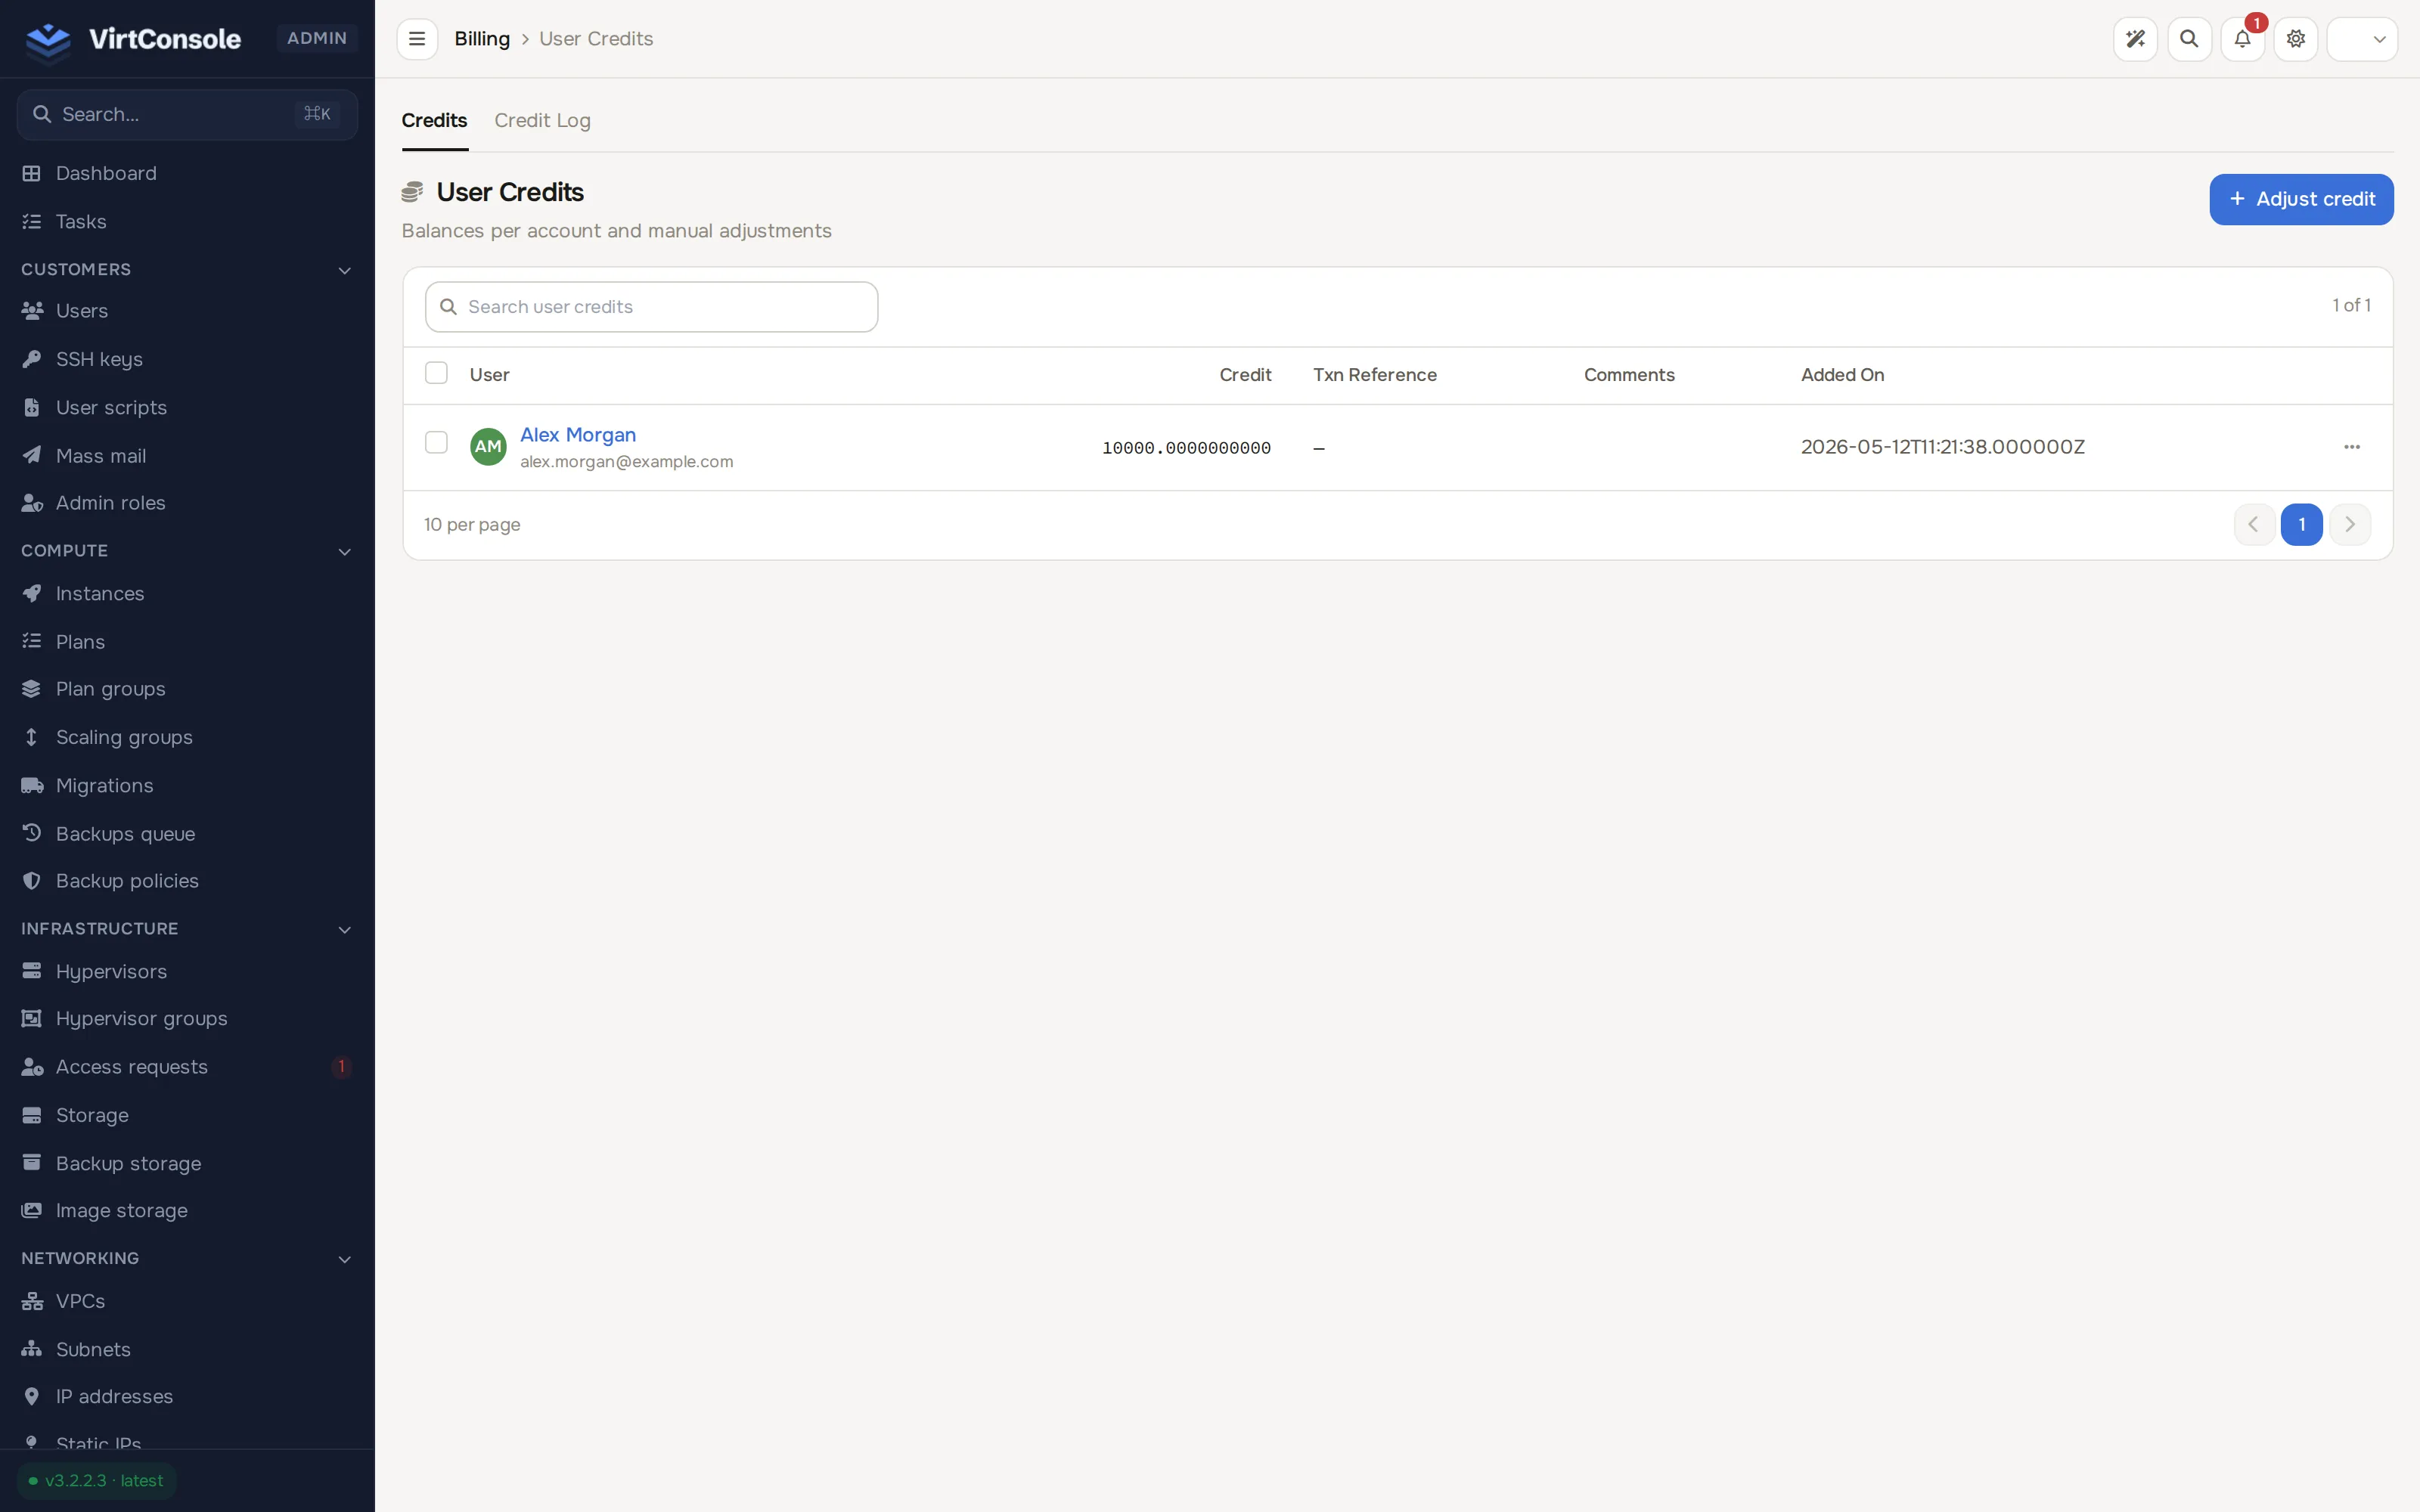Viewport: 2420px width, 1512px height.
Task: Open SSH keys page
Action: coord(187,359)
